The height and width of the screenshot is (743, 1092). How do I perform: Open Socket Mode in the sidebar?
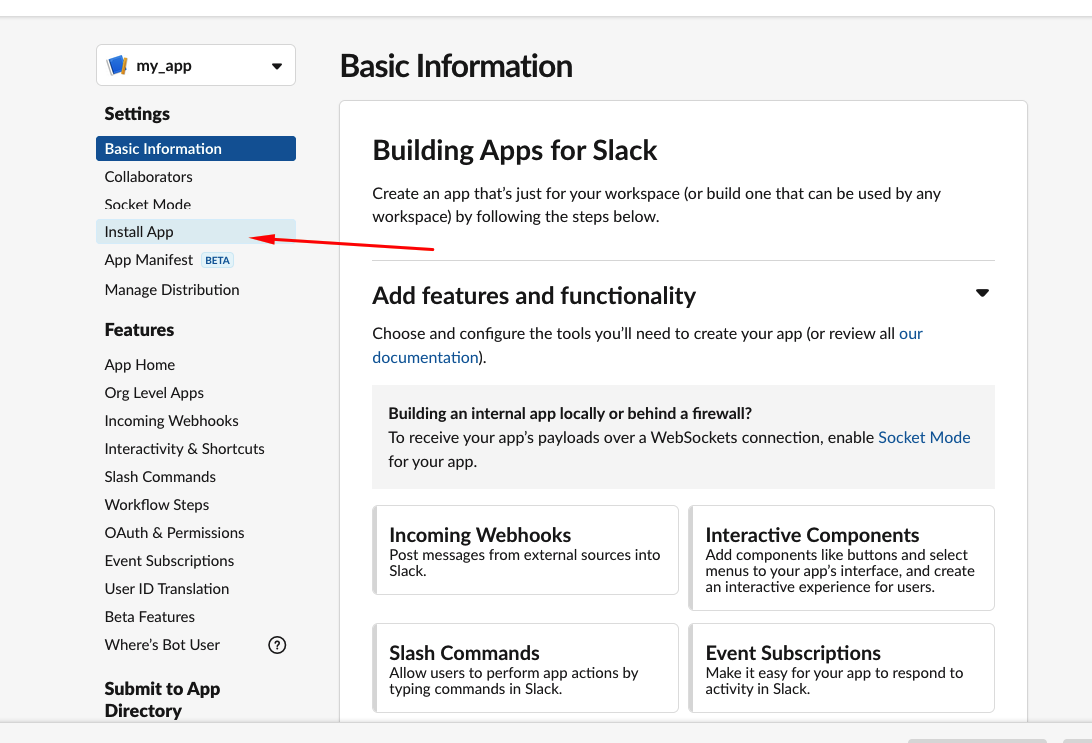pyautogui.click(x=148, y=205)
